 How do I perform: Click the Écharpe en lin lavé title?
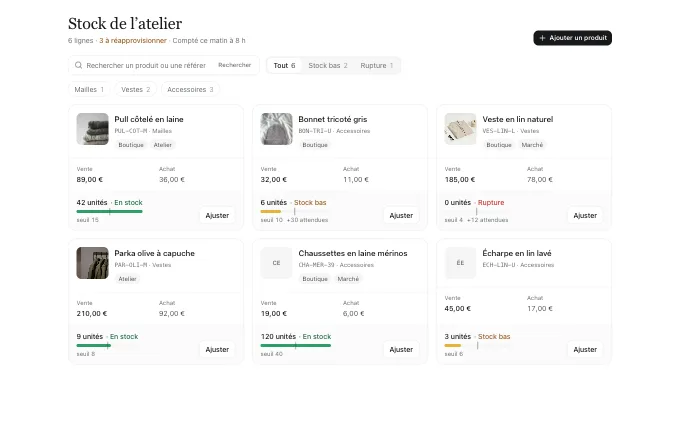(517, 253)
